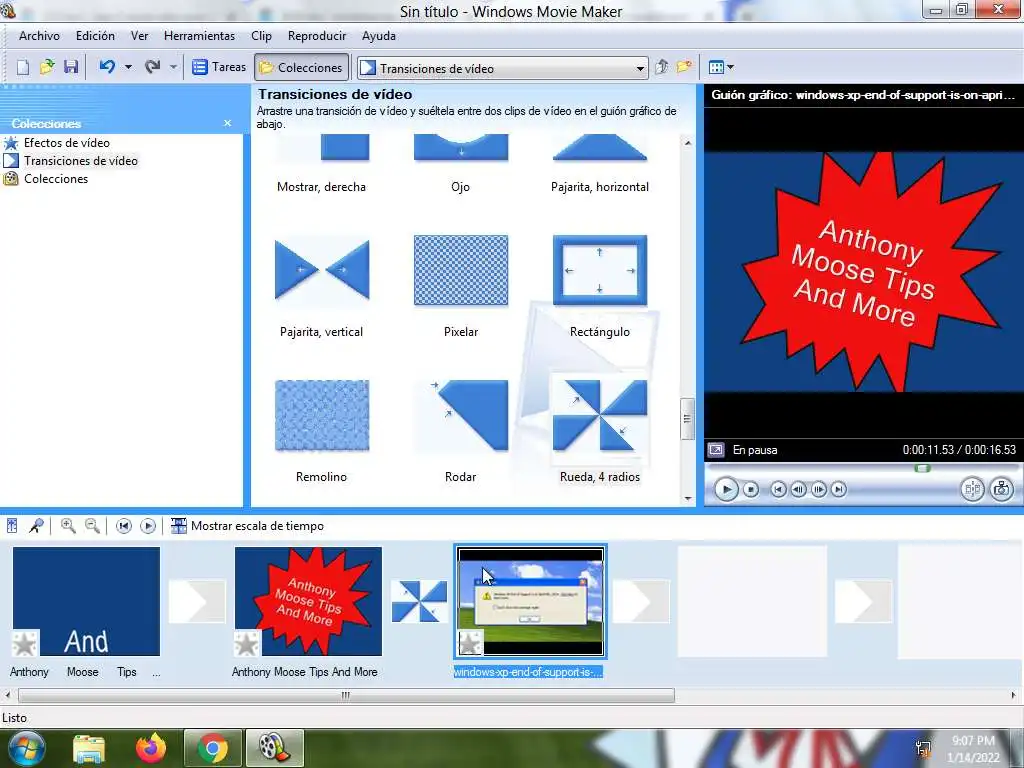Click the pinwheel transition cell in storyboard

[x=419, y=601]
